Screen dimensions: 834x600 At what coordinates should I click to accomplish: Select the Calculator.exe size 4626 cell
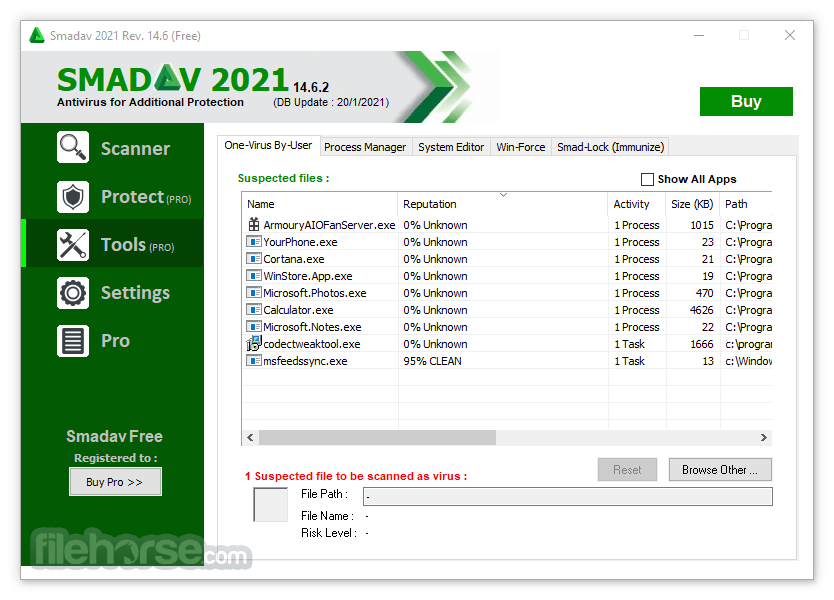click(x=702, y=310)
